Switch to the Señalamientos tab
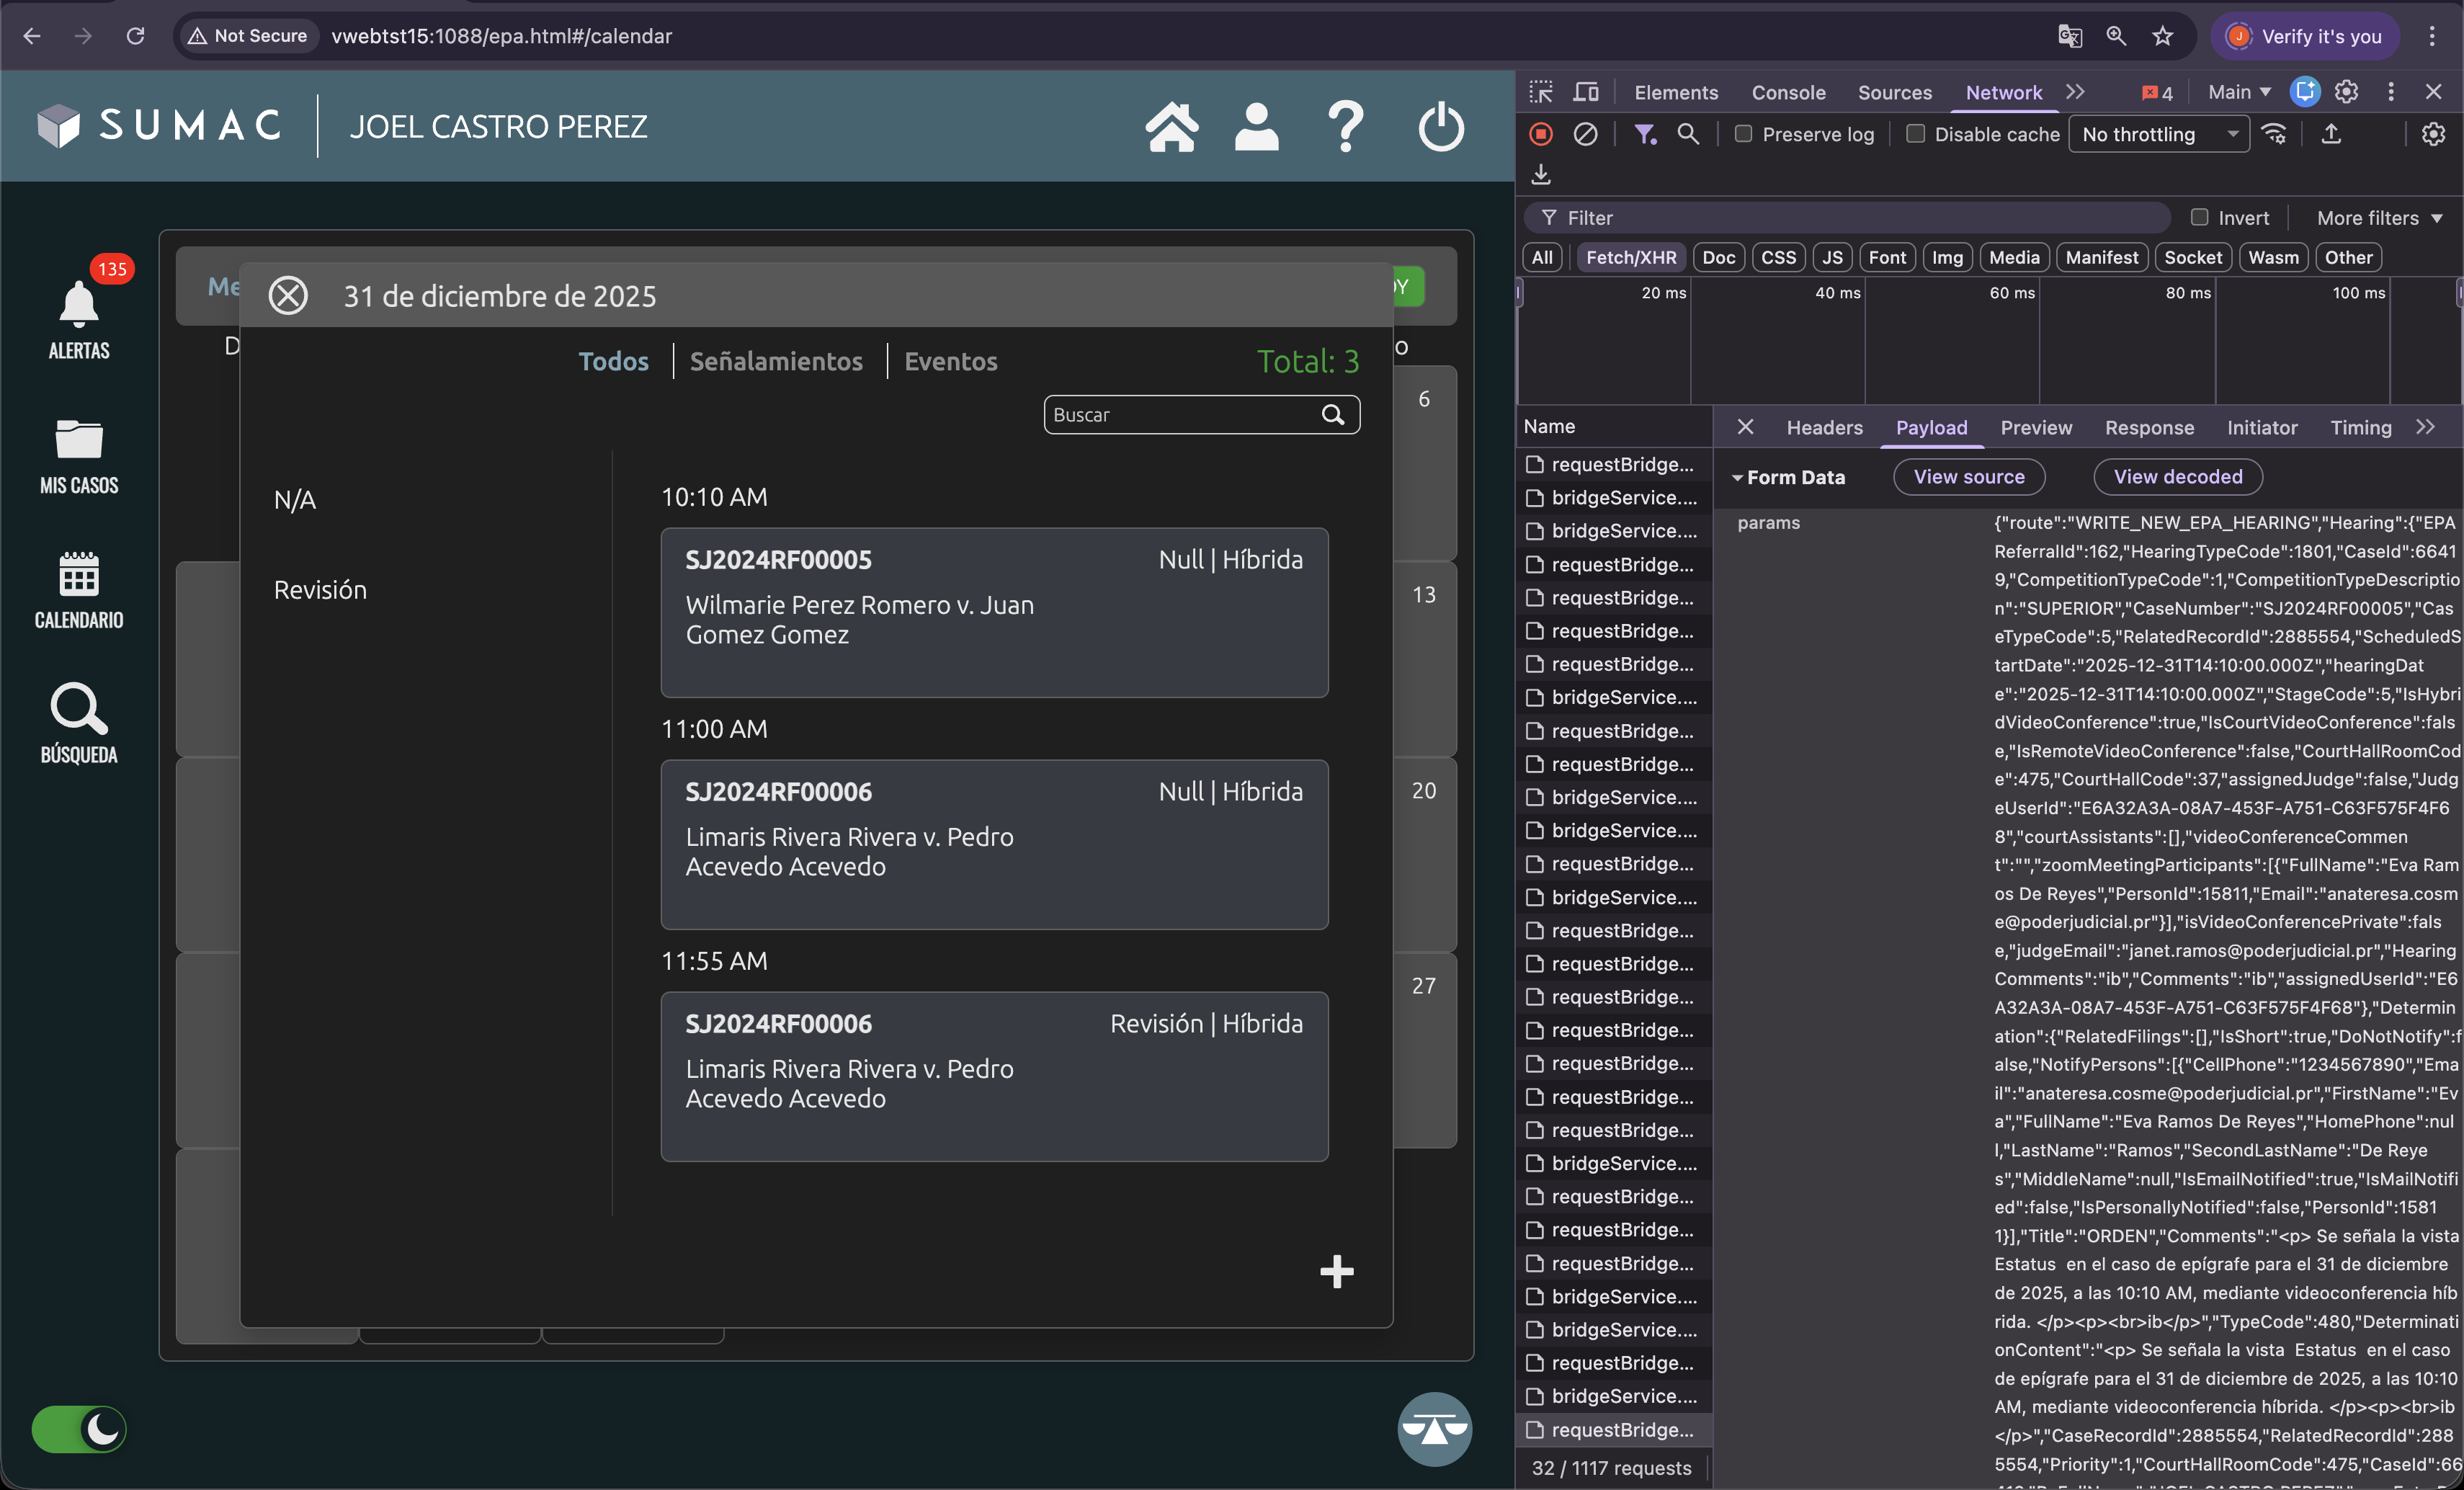Image resolution: width=2464 pixels, height=1490 pixels. point(776,361)
